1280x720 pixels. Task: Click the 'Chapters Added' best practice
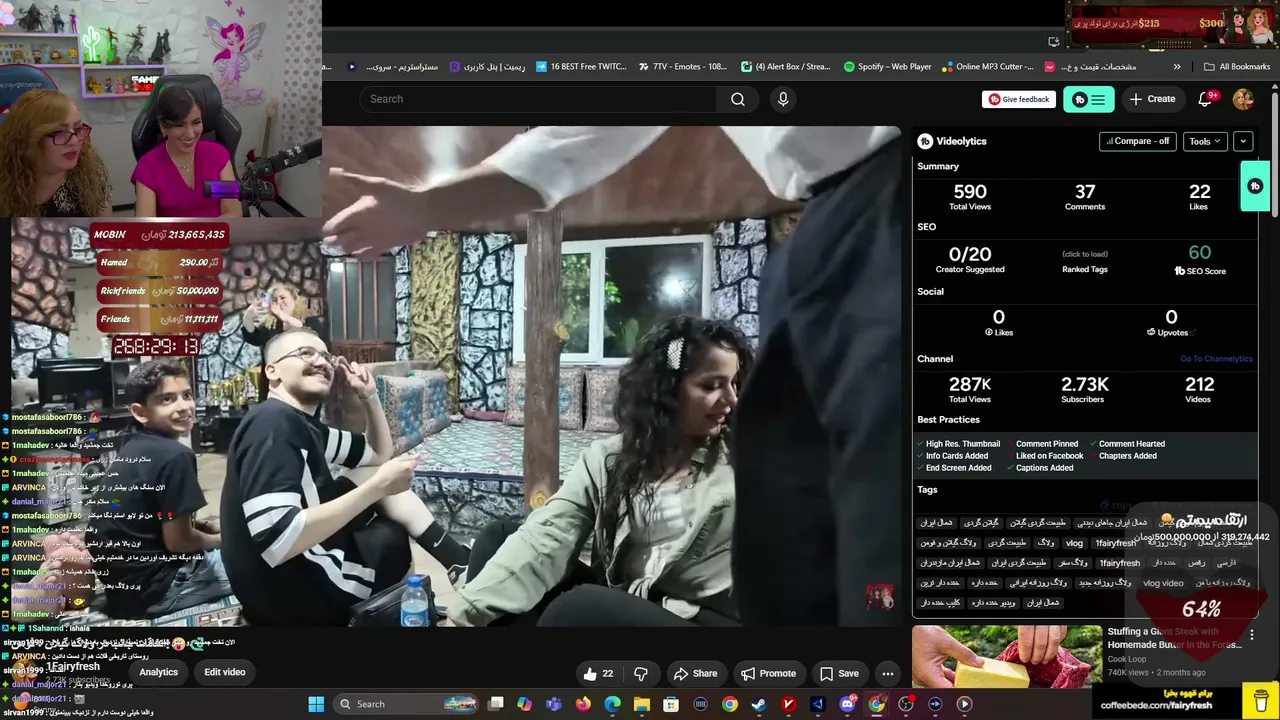click(x=1123, y=456)
